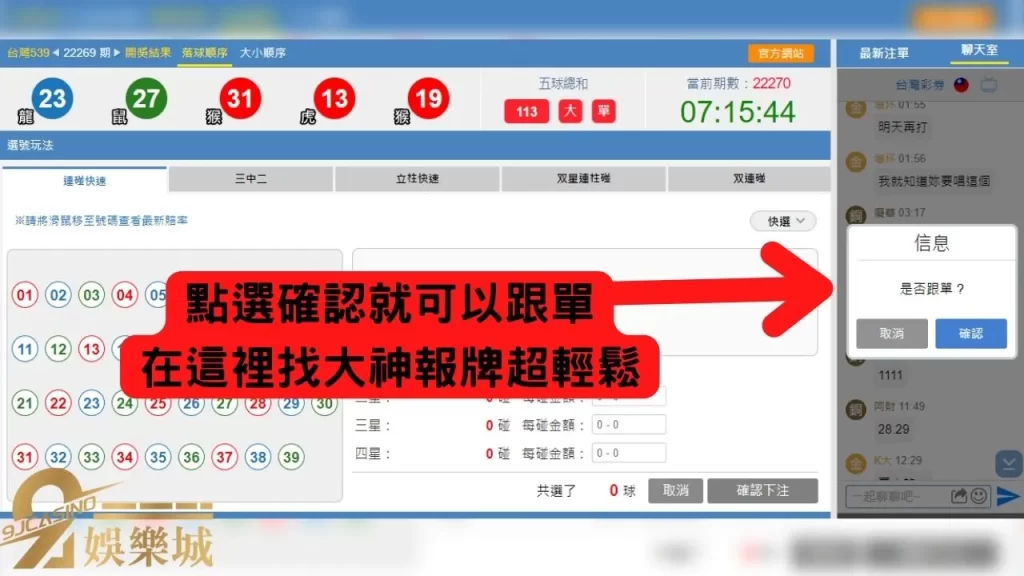Click 取消 in the follow-bet dialog
This screenshot has width=1024, height=576.
tap(892, 334)
